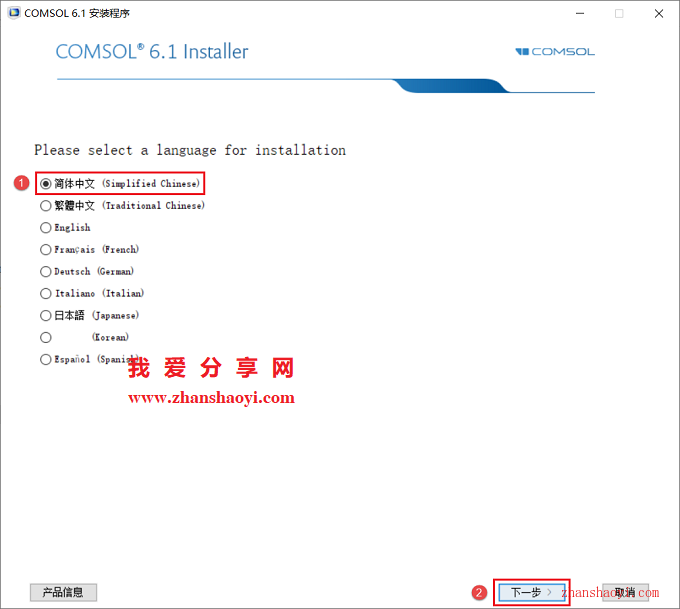
Task: Click the 取消 cancel button
Action: (x=625, y=592)
